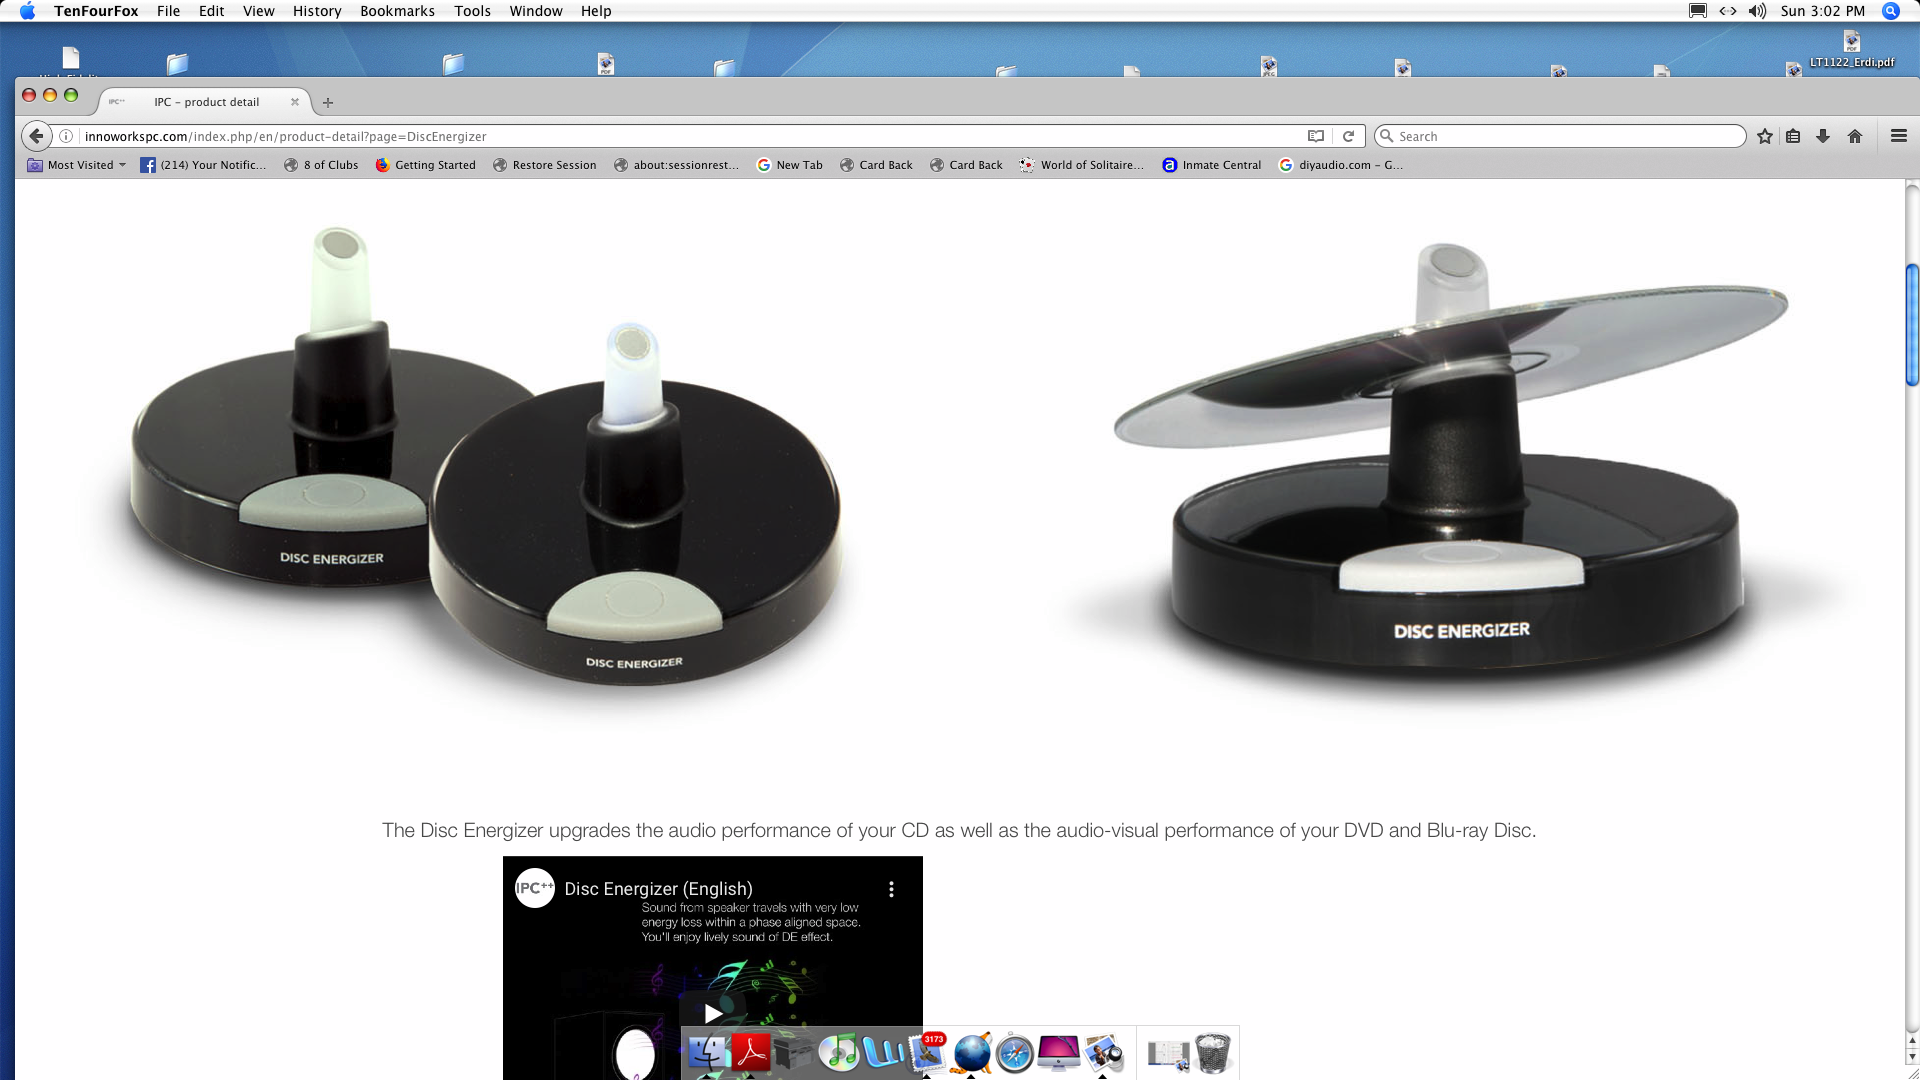Image resolution: width=1920 pixels, height=1080 pixels.
Task: Open the View menu
Action: tap(258, 11)
